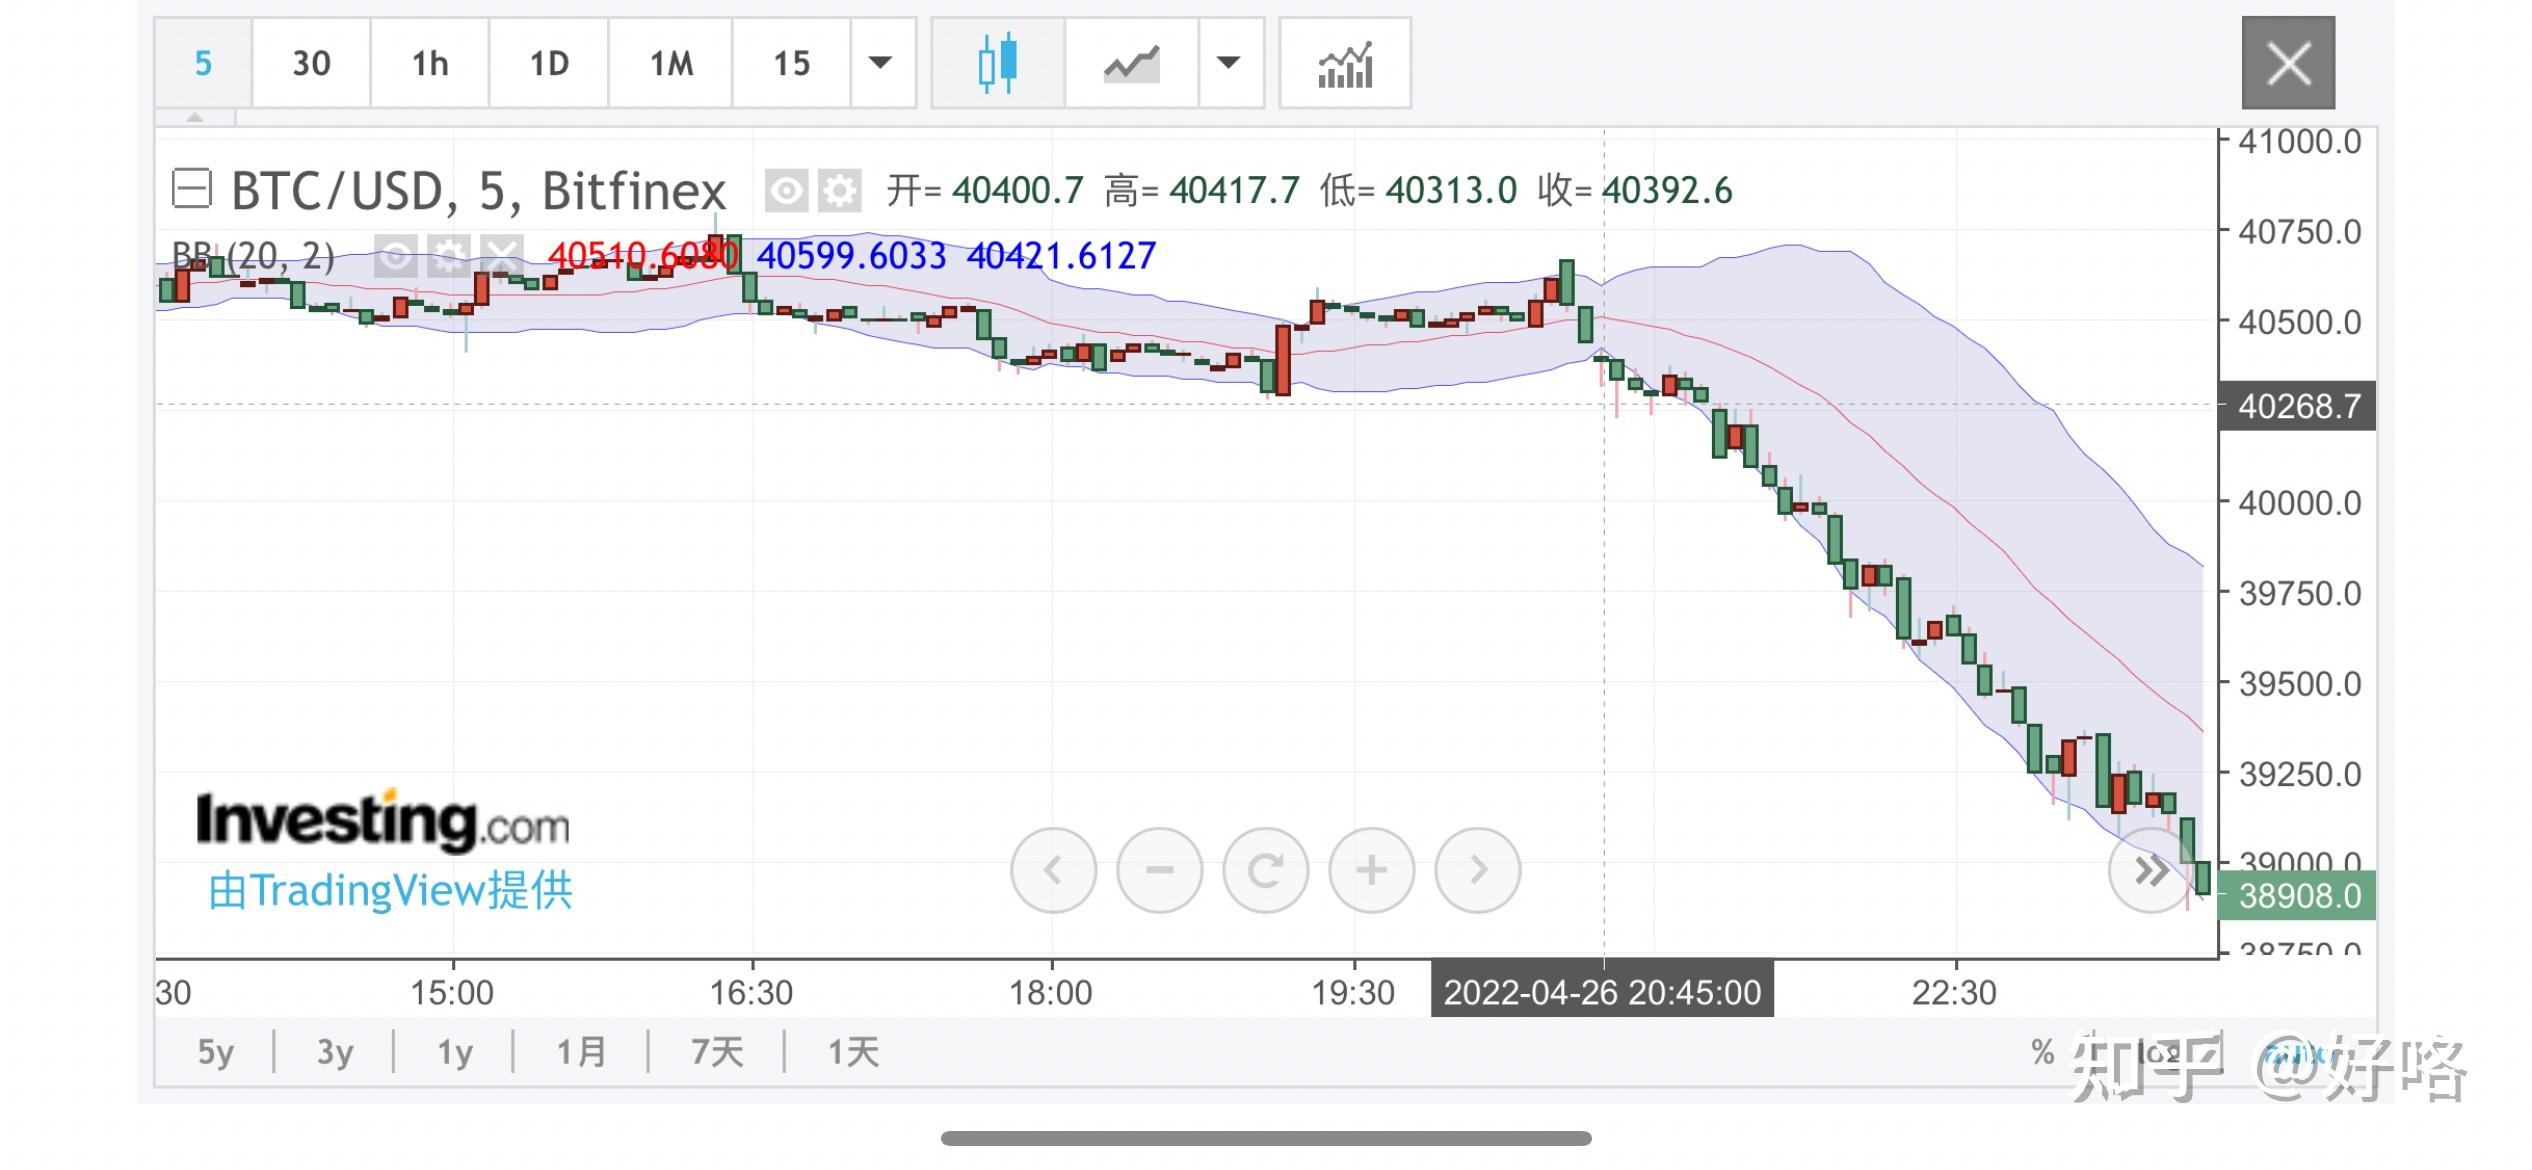Select candlestick chart style

point(998,63)
